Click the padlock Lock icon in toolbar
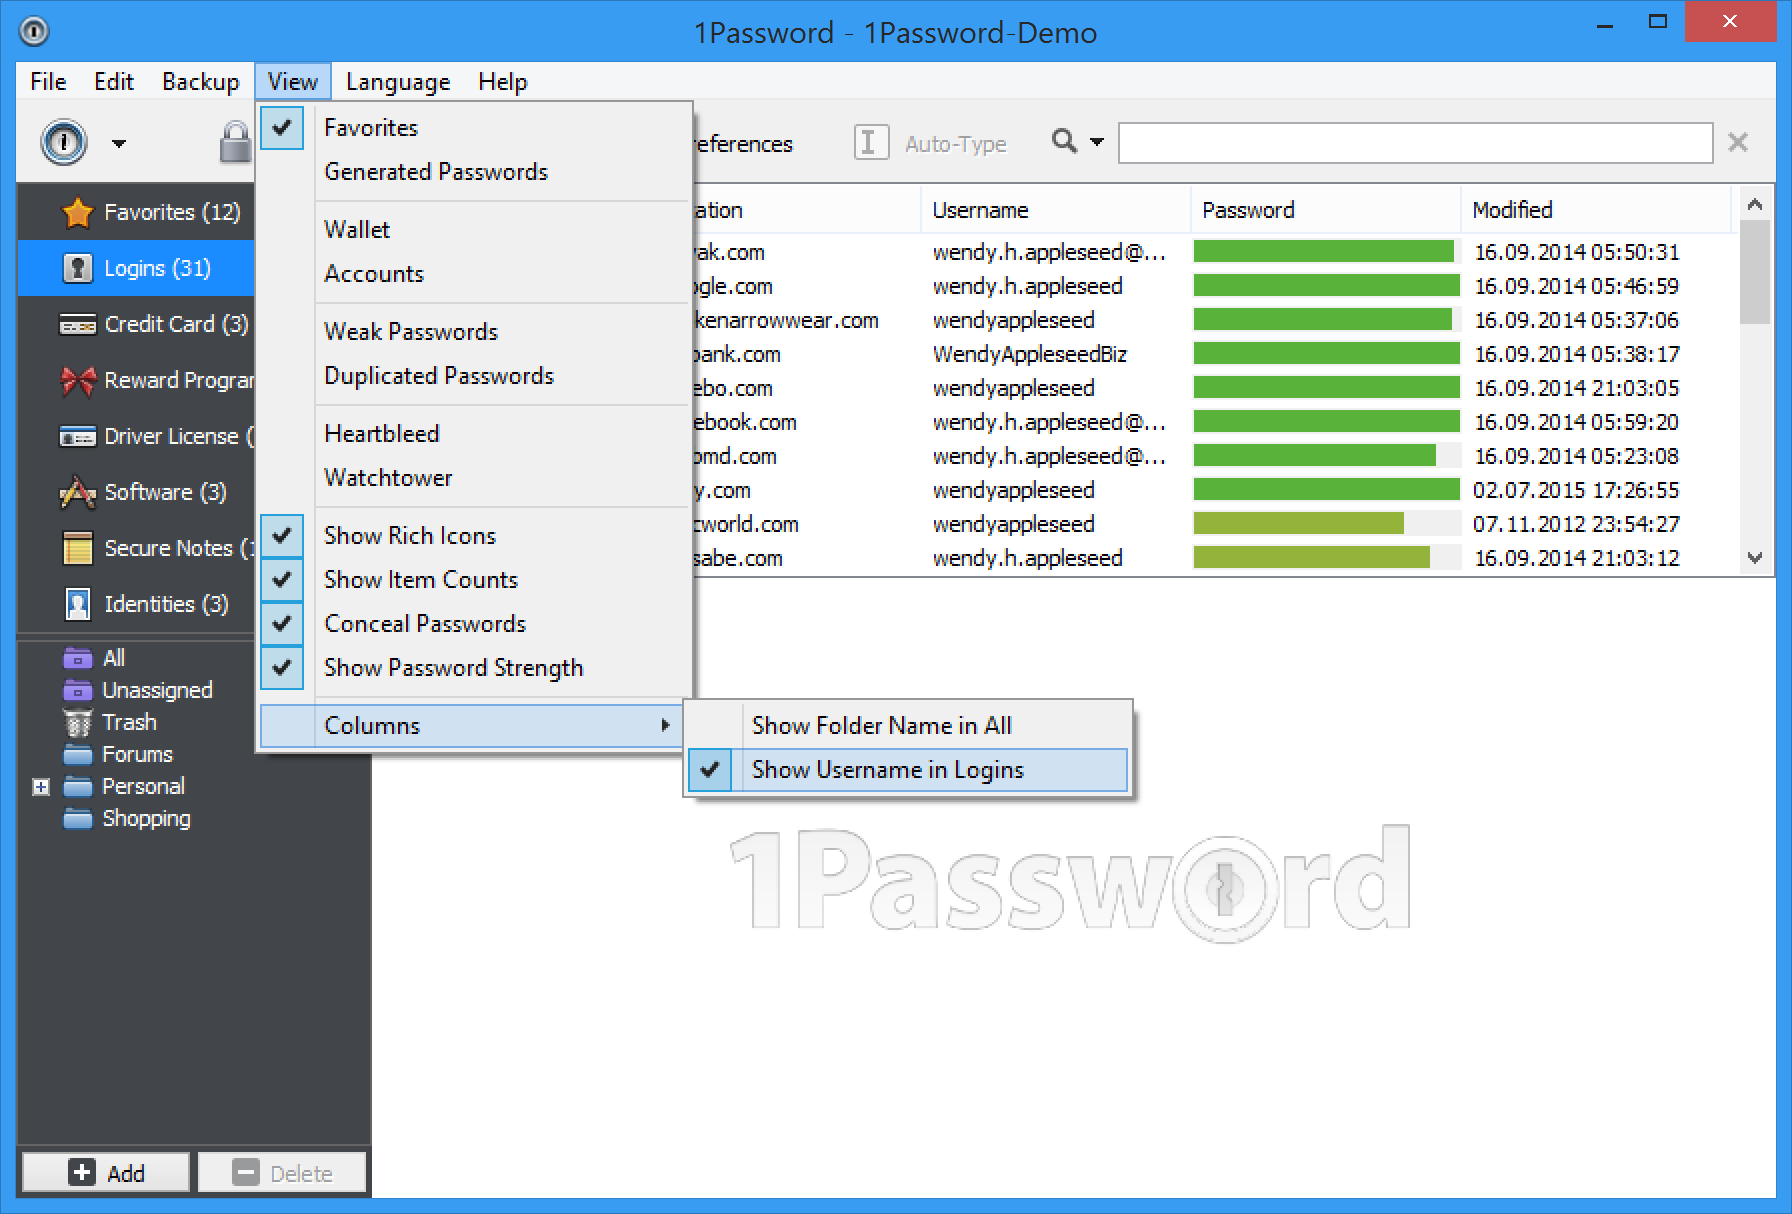Viewport: 1792px width, 1214px height. click(x=235, y=142)
